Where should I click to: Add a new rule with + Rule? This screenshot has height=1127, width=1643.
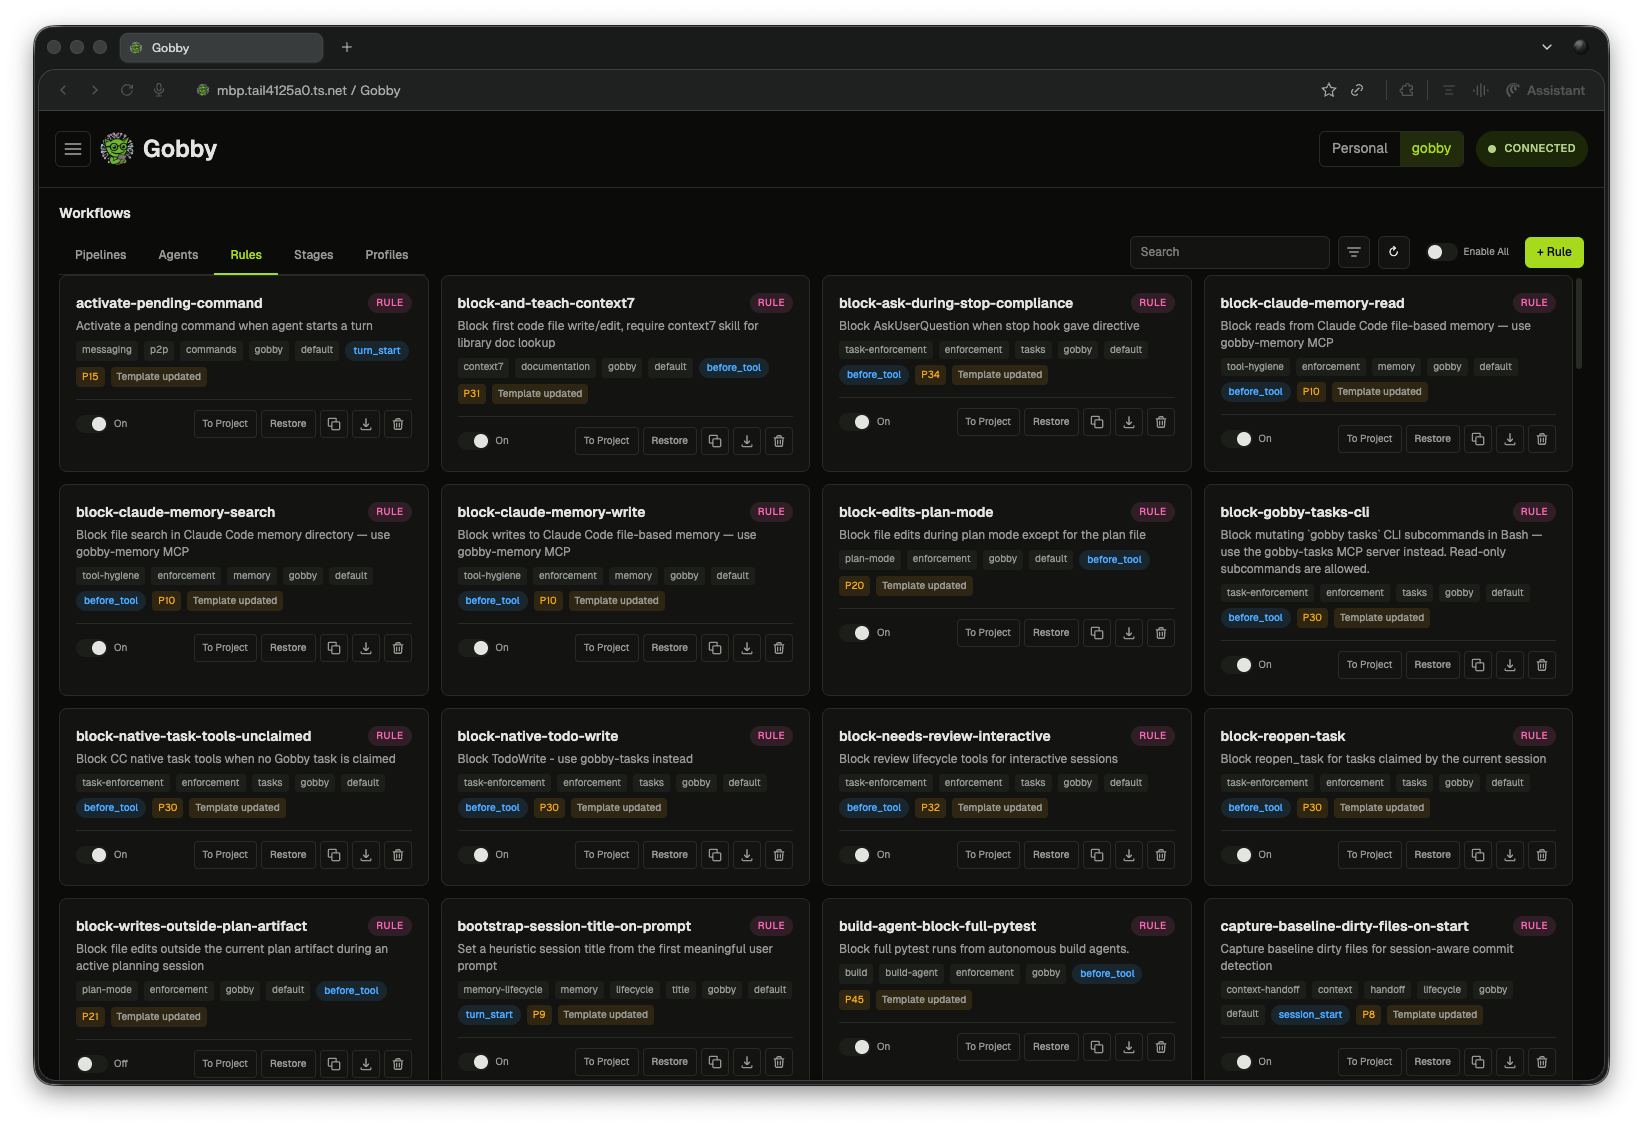(1554, 252)
